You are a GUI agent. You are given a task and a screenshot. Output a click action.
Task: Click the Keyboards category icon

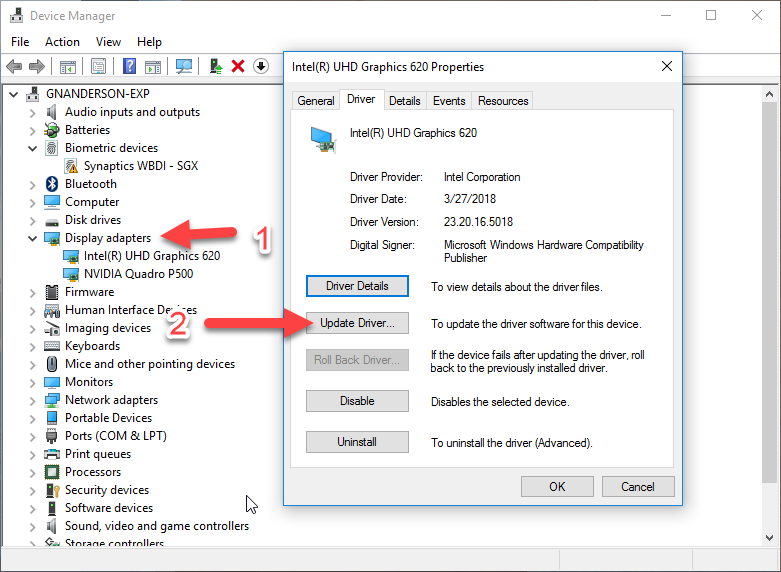[x=52, y=346]
